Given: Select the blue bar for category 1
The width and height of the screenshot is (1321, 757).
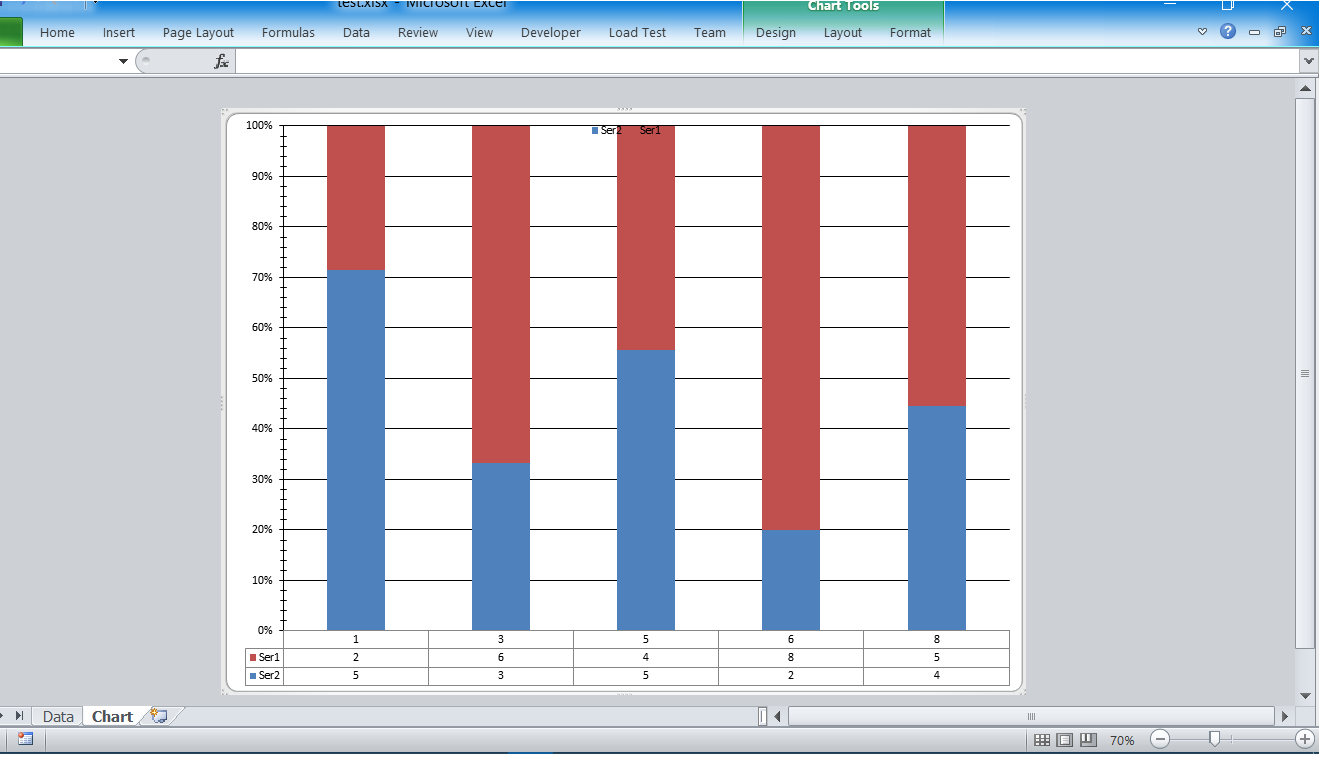Looking at the screenshot, I should tap(356, 450).
